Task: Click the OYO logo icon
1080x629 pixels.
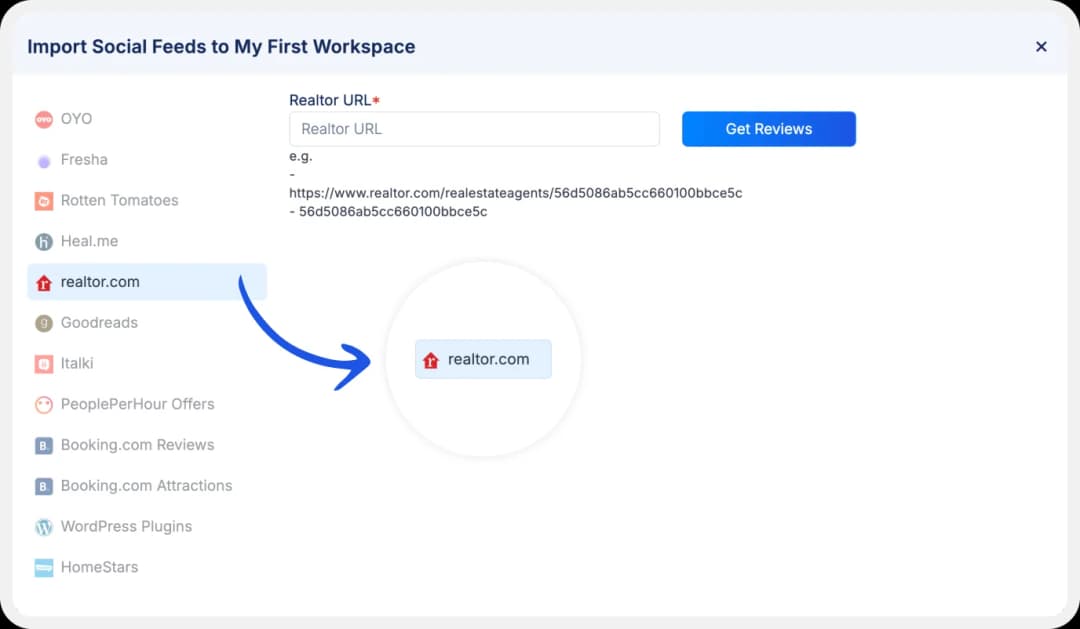Action: pyautogui.click(x=43, y=119)
